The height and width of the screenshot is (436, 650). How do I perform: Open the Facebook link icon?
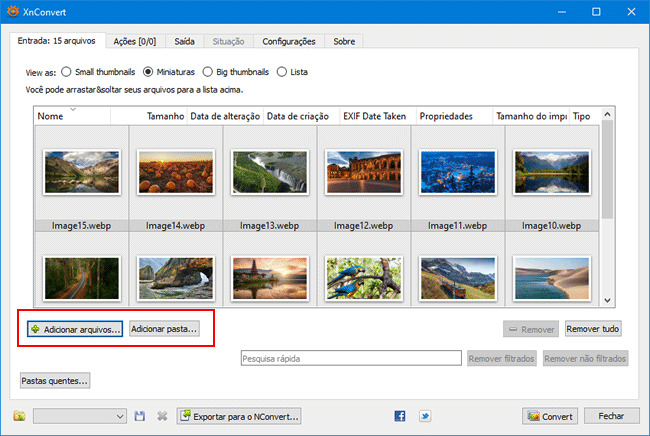(x=400, y=416)
